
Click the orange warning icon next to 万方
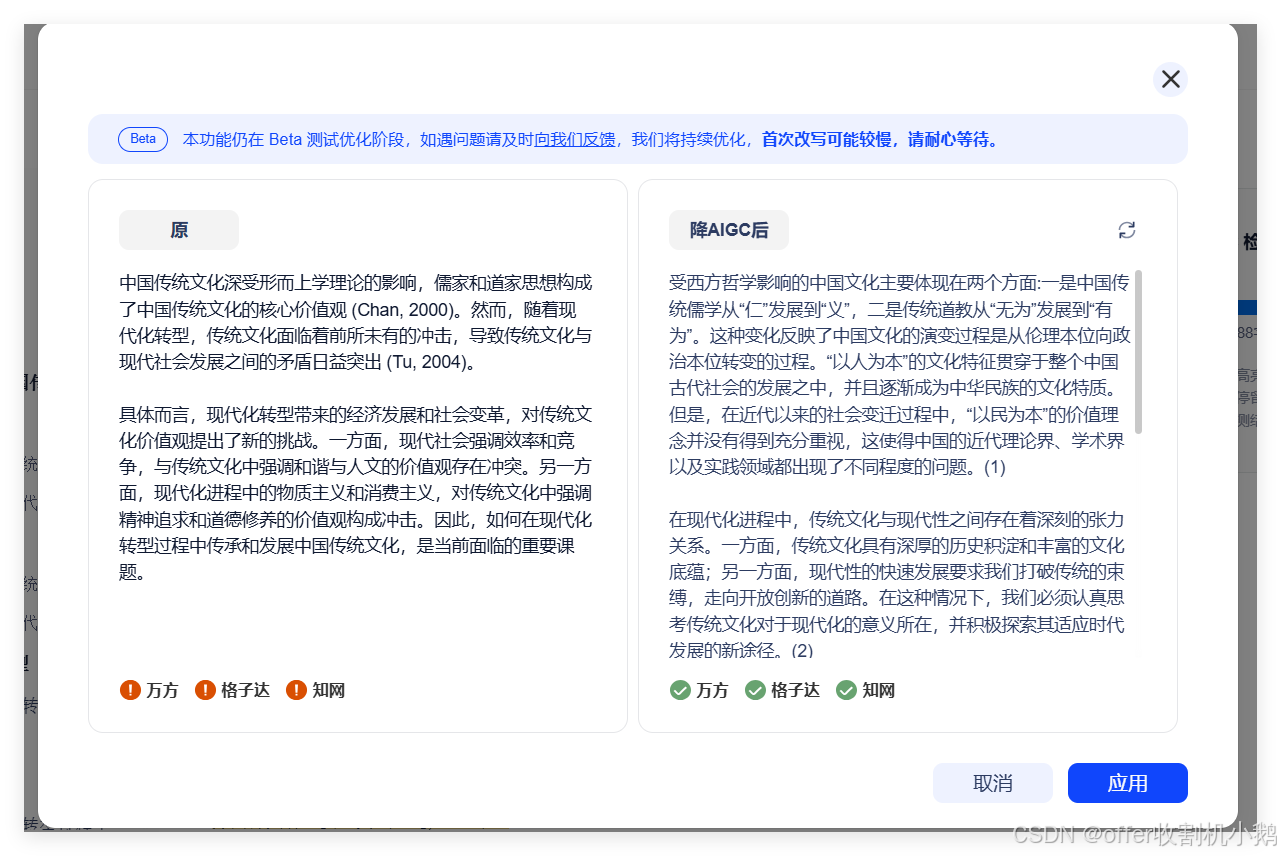[x=130, y=690]
